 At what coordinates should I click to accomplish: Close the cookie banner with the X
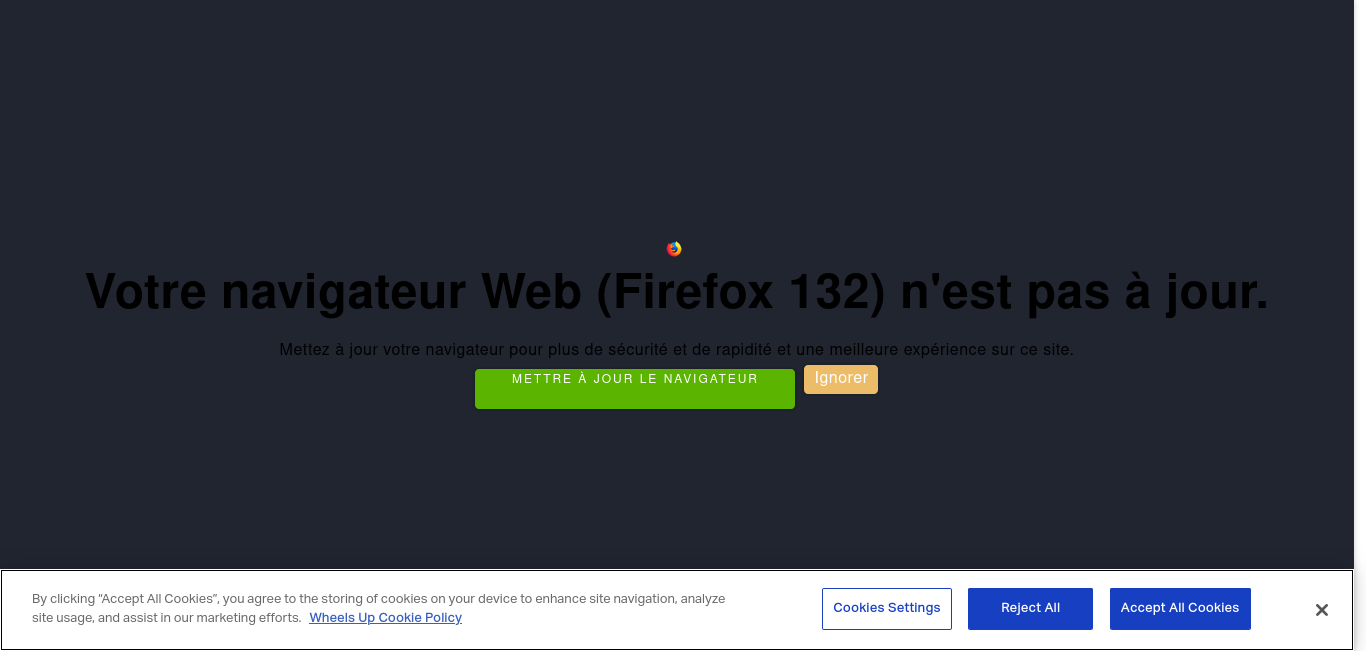click(x=1321, y=610)
